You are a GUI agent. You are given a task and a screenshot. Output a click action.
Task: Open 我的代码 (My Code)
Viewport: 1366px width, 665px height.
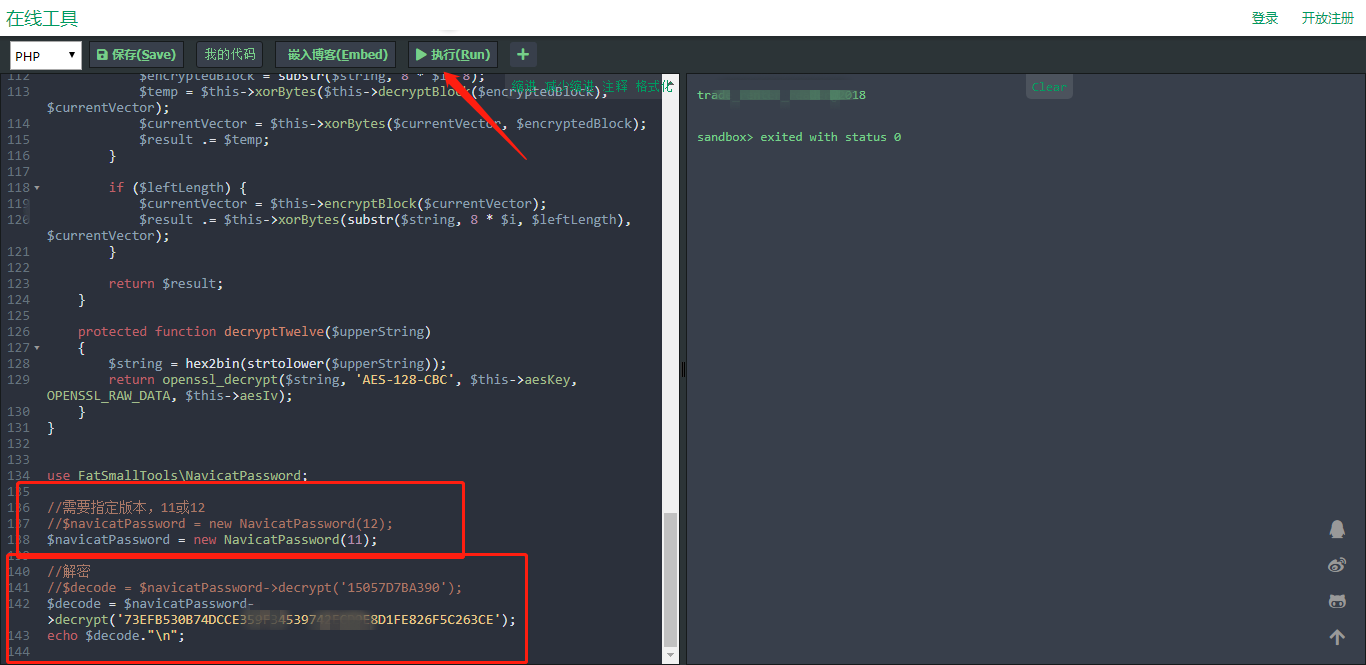[x=230, y=54]
